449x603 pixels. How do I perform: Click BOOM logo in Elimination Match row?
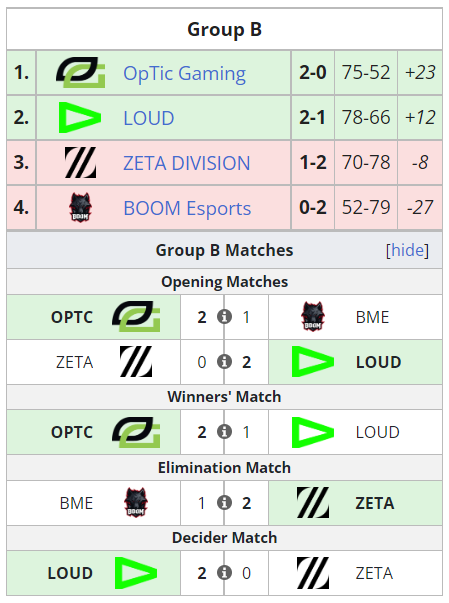coord(136,503)
